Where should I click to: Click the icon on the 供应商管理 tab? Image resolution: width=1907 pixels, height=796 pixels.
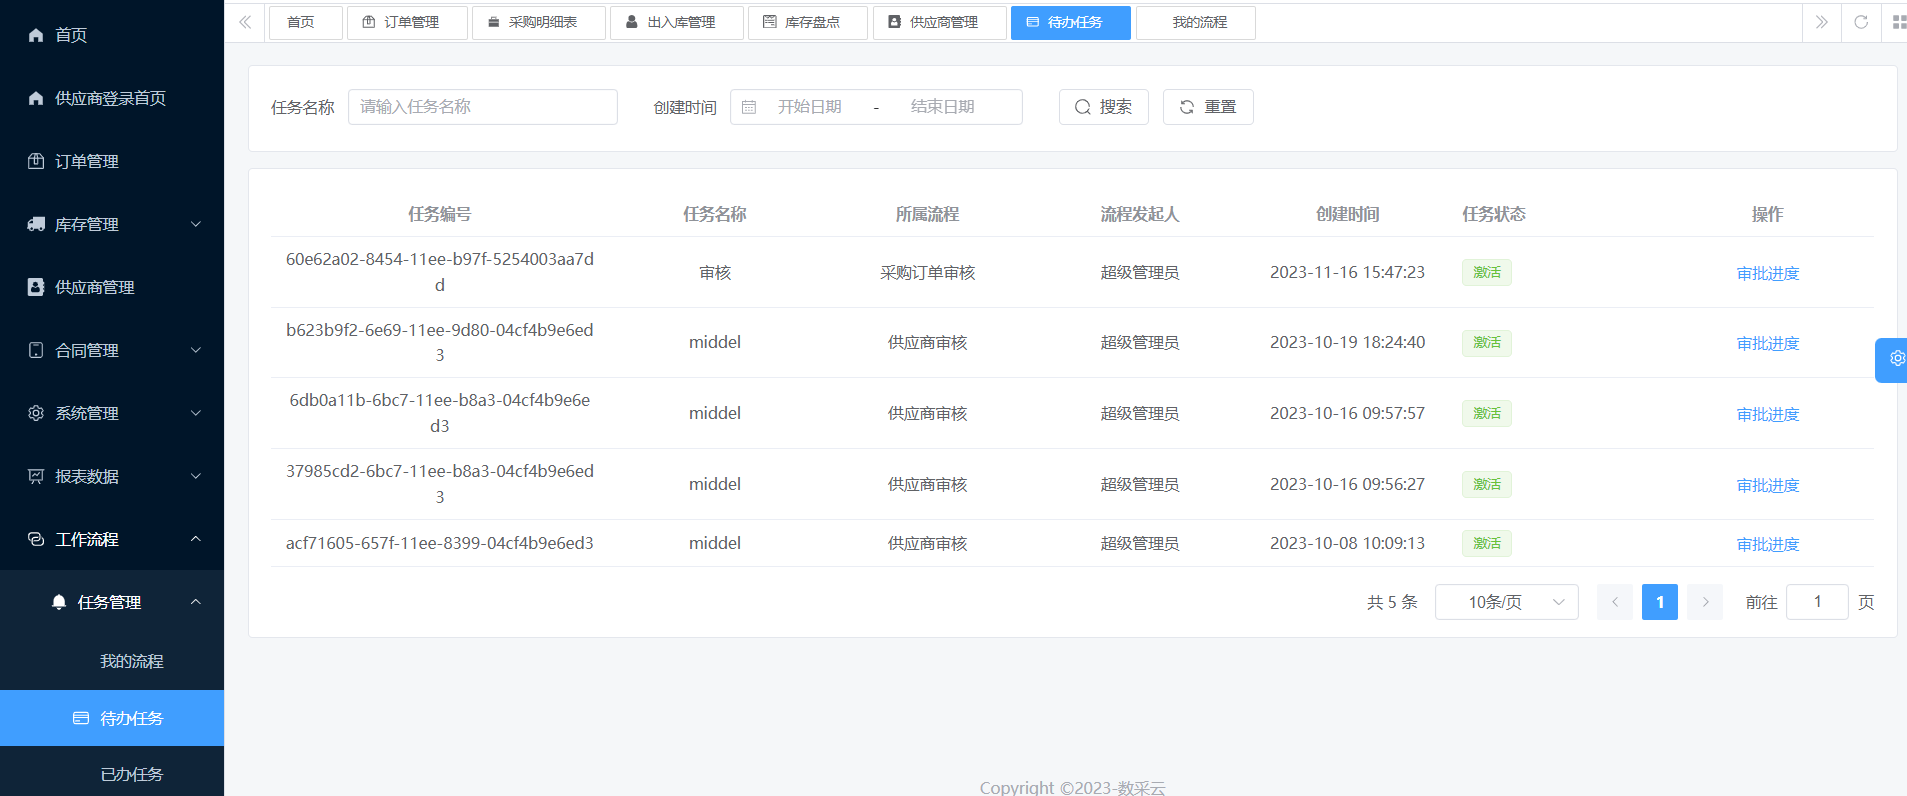click(x=894, y=22)
